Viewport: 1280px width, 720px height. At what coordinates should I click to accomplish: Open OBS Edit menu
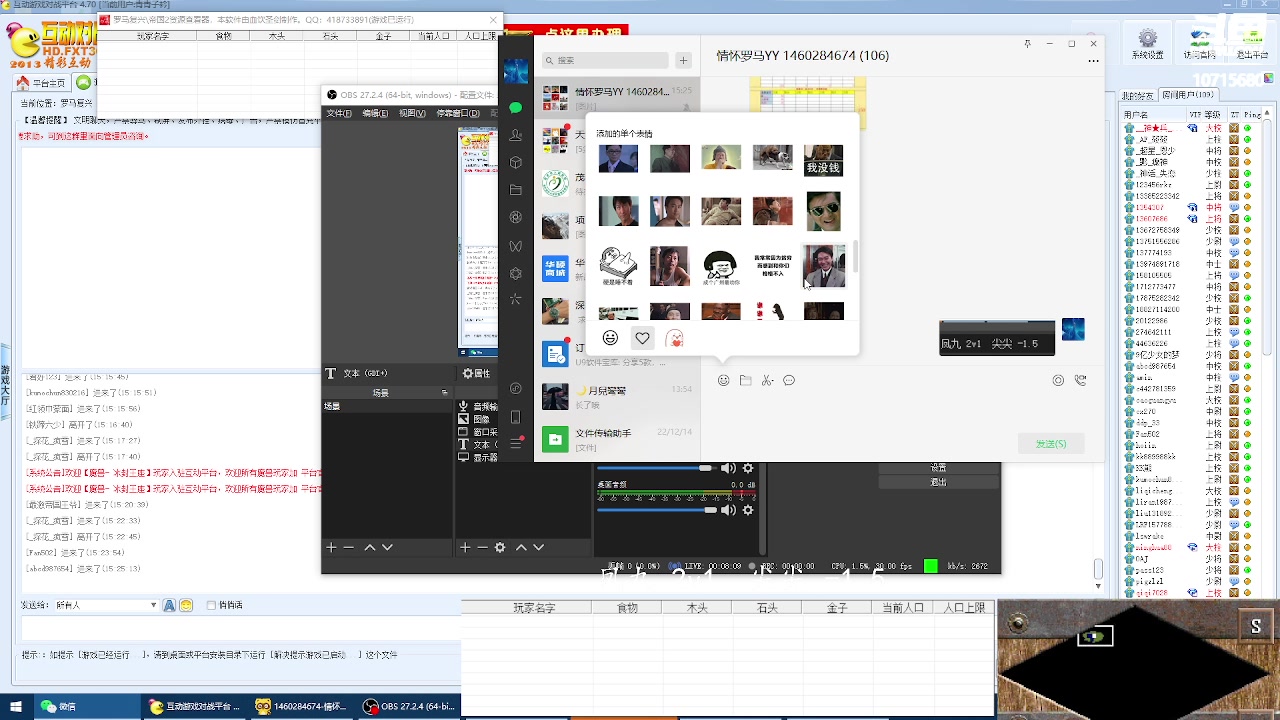[375, 113]
